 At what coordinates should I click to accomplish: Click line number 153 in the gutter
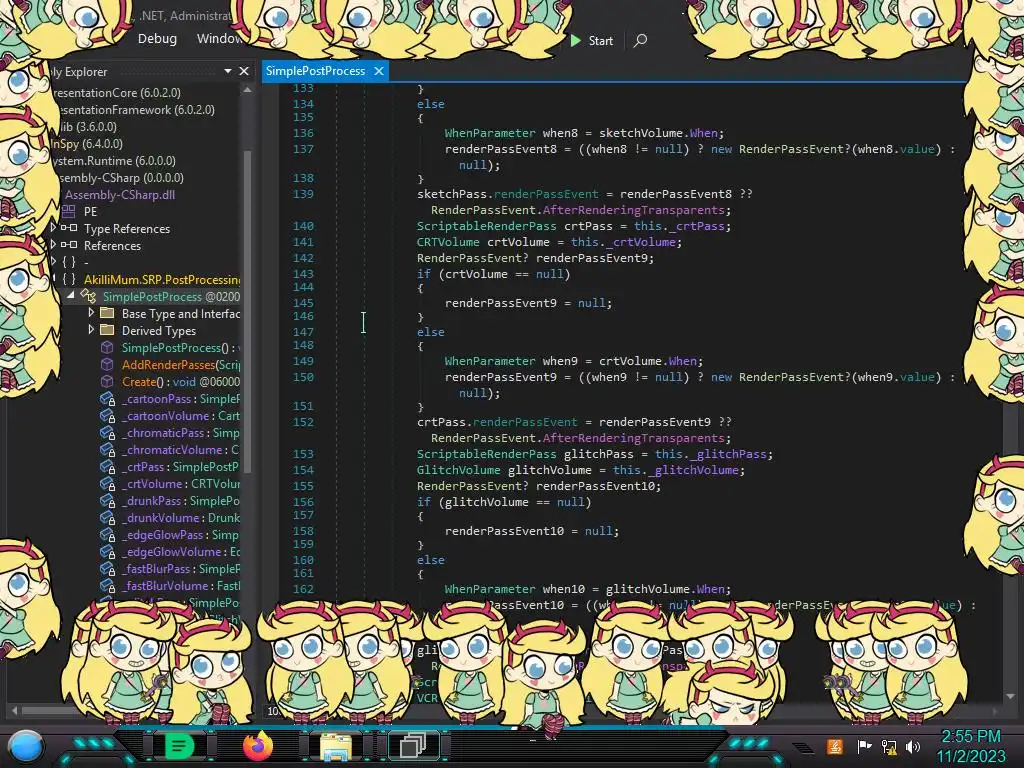(303, 454)
